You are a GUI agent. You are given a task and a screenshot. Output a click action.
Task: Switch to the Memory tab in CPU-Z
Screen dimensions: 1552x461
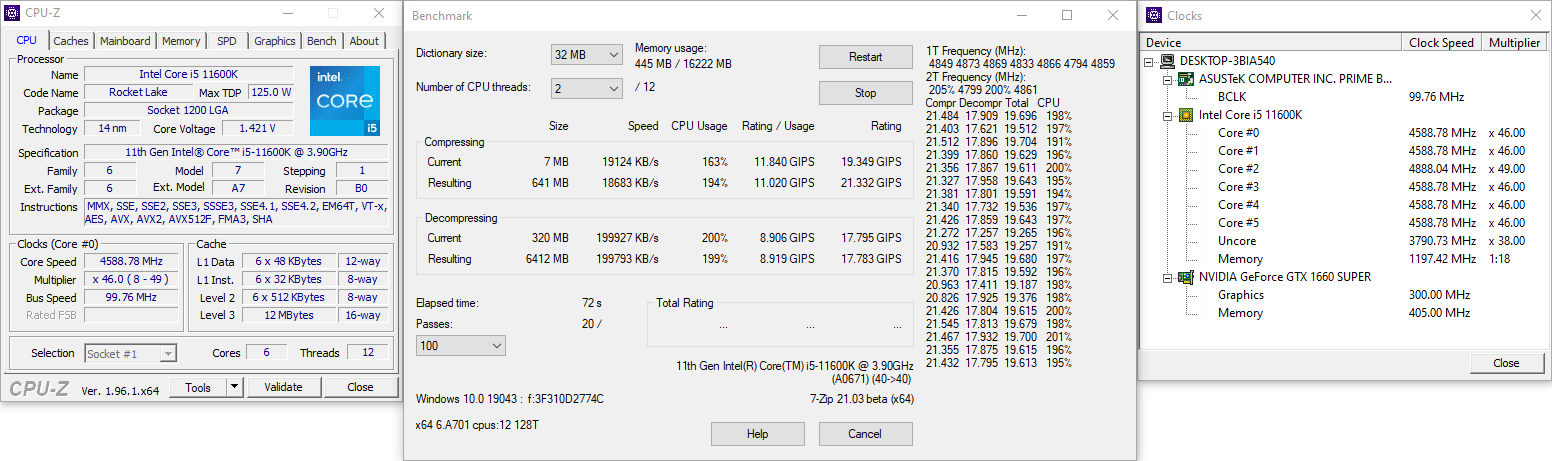pos(181,41)
